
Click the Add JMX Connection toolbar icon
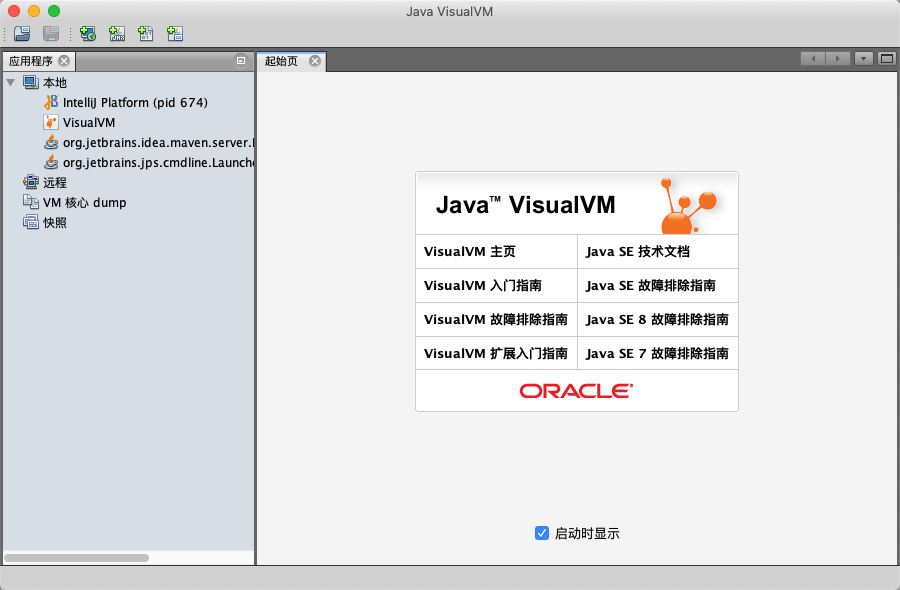pyautogui.click(x=117, y=34)
